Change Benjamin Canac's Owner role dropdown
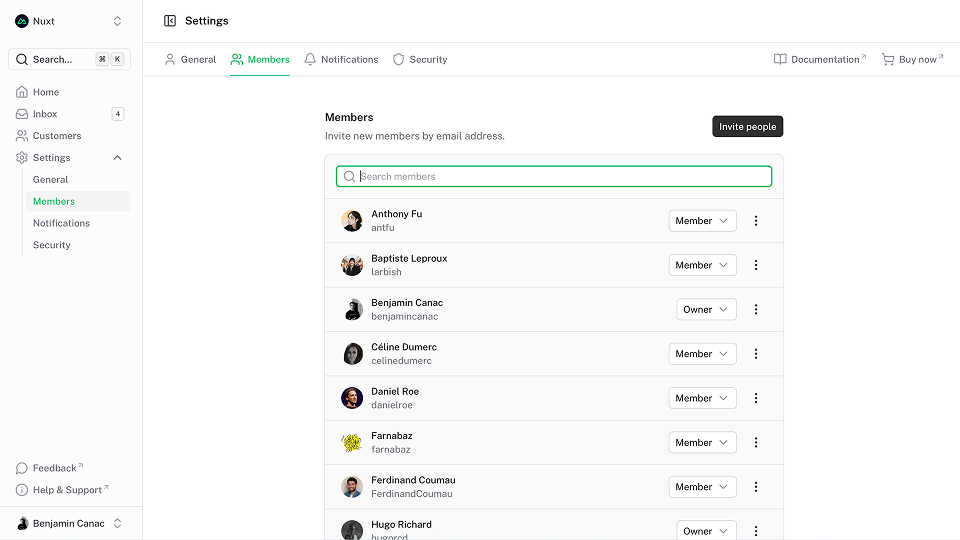Image resolution: width=960 pixels, height=540 pixels. pyautogui.click(x=706, y=310)
